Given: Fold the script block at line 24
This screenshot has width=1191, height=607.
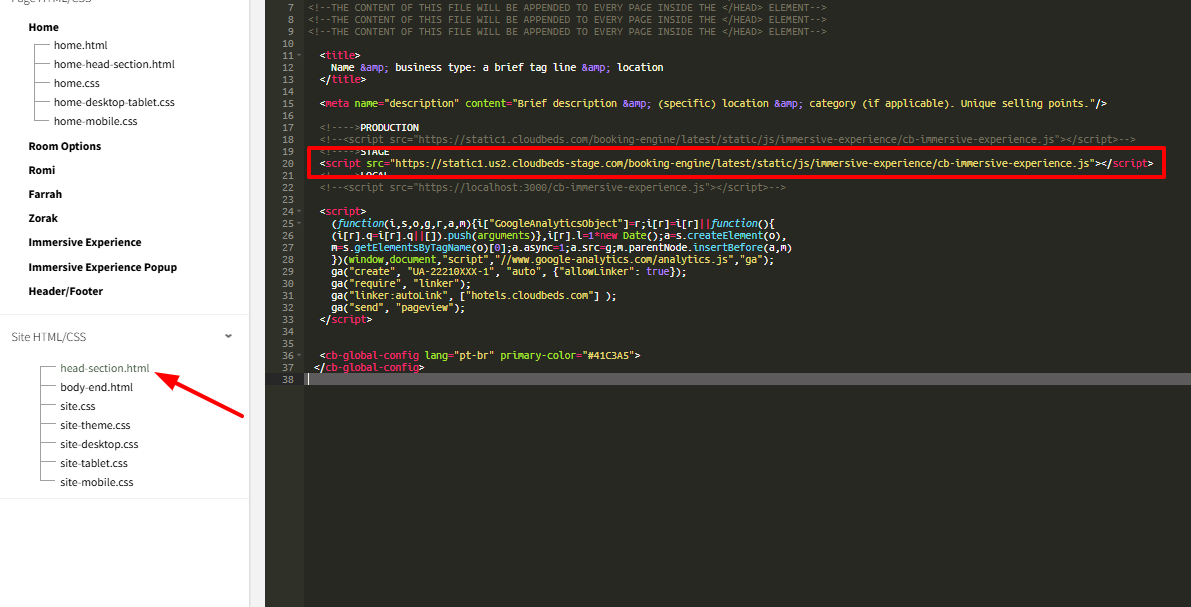Looking at the screenshot, I should pos(299,212).
